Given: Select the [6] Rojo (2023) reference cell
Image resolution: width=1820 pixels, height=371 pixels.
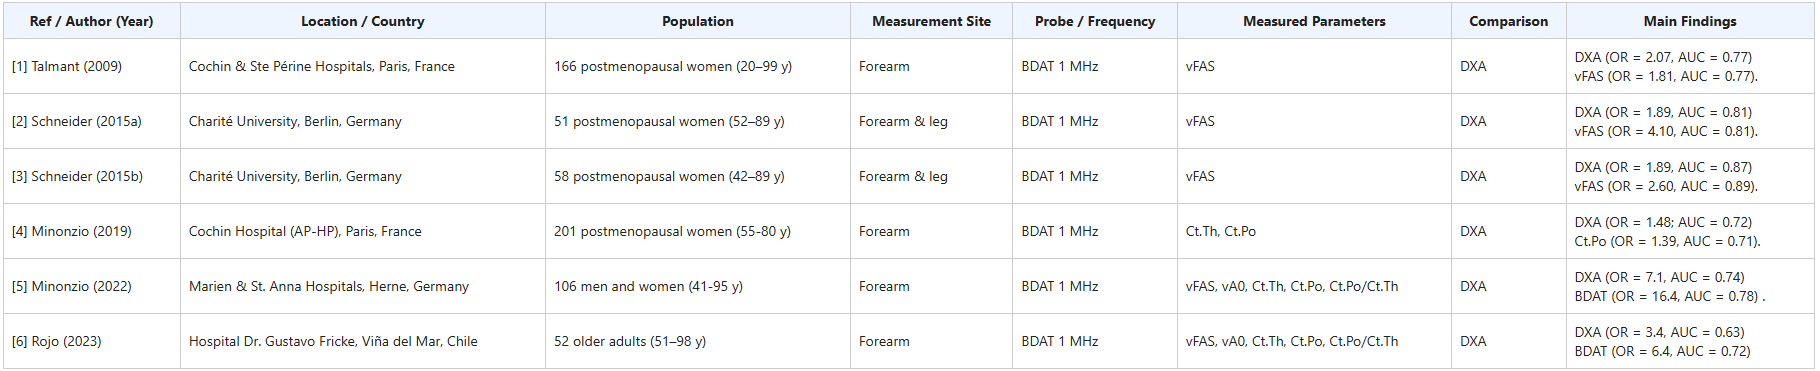Looking at the screenshot, I should pyautogui.click(x=92, y=341).
